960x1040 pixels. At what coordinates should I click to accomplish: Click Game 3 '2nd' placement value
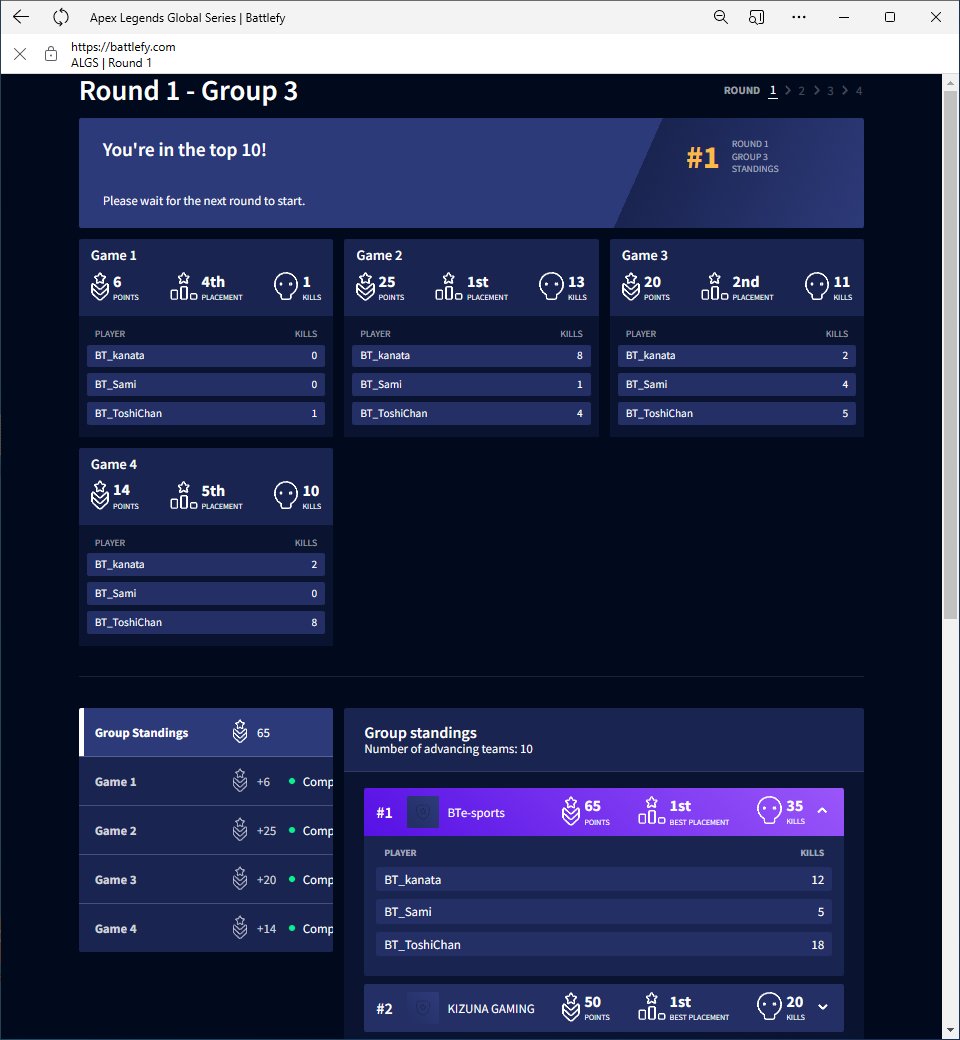pyautogui.click(x=746, y=282)
